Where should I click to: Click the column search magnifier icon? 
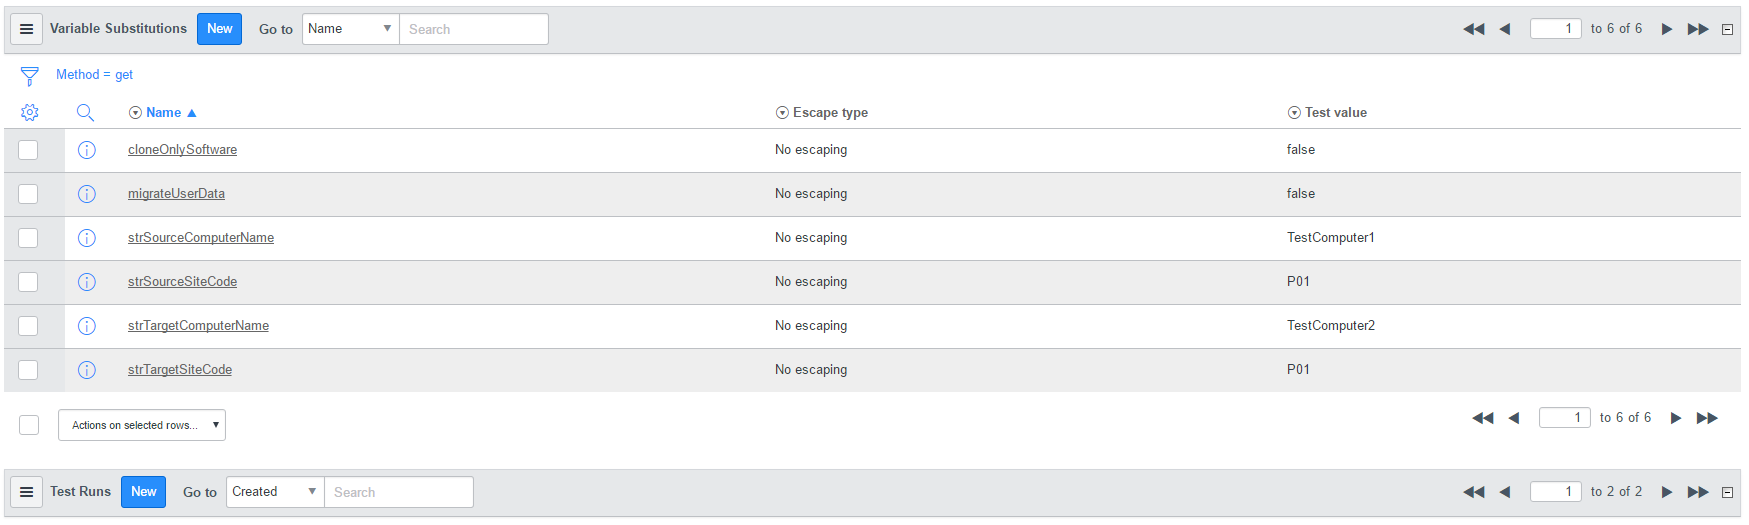pyautogui.click(x=85, y=113)
